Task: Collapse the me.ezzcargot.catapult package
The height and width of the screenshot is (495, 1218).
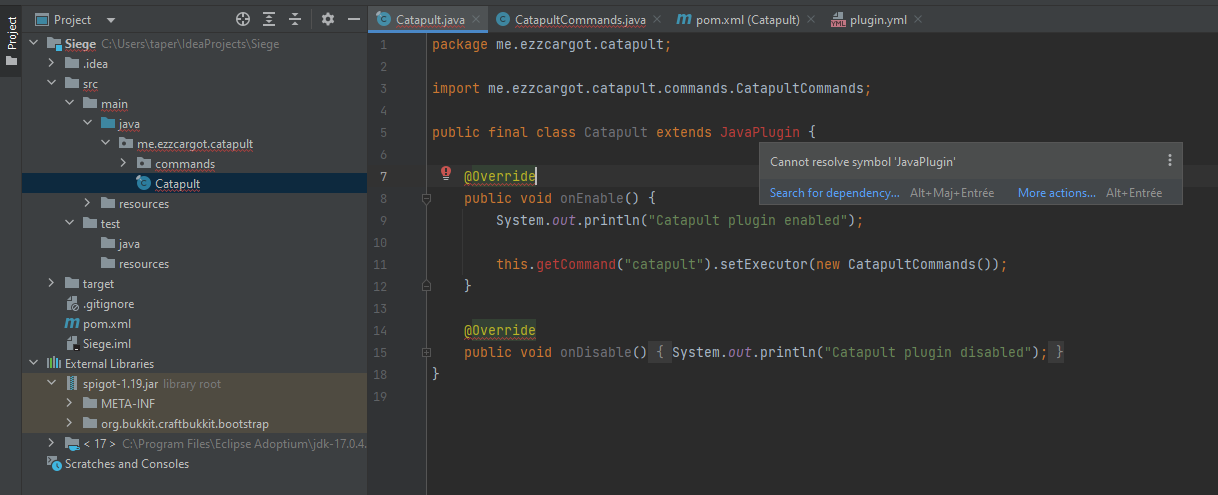Action: (x=106, y=144)
